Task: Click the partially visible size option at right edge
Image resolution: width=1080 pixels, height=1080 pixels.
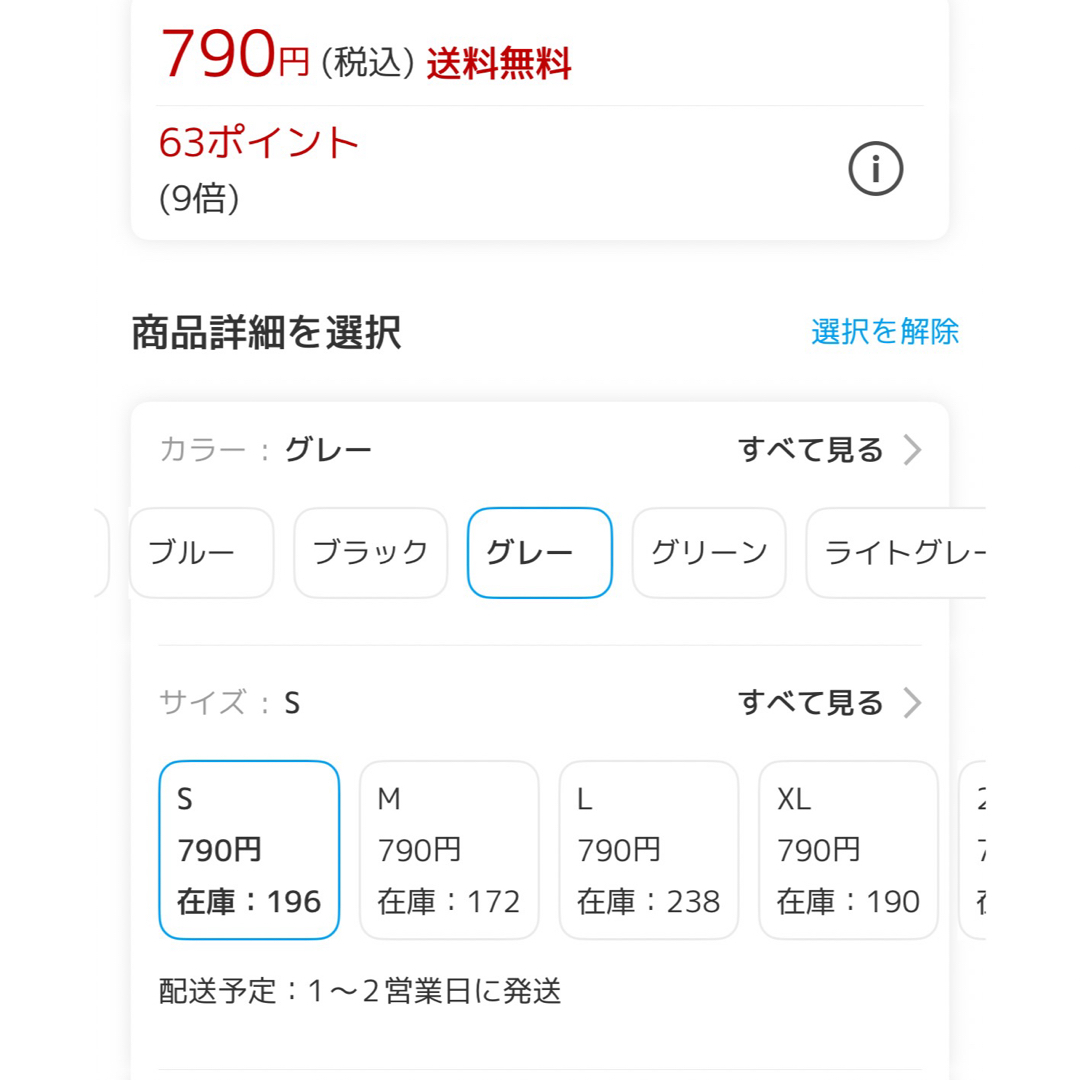Action: (x=973, y=850)
